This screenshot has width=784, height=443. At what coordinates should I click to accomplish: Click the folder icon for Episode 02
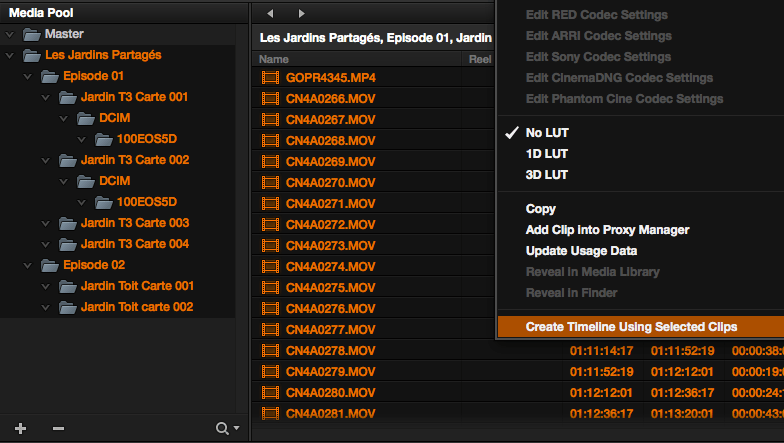50,265
